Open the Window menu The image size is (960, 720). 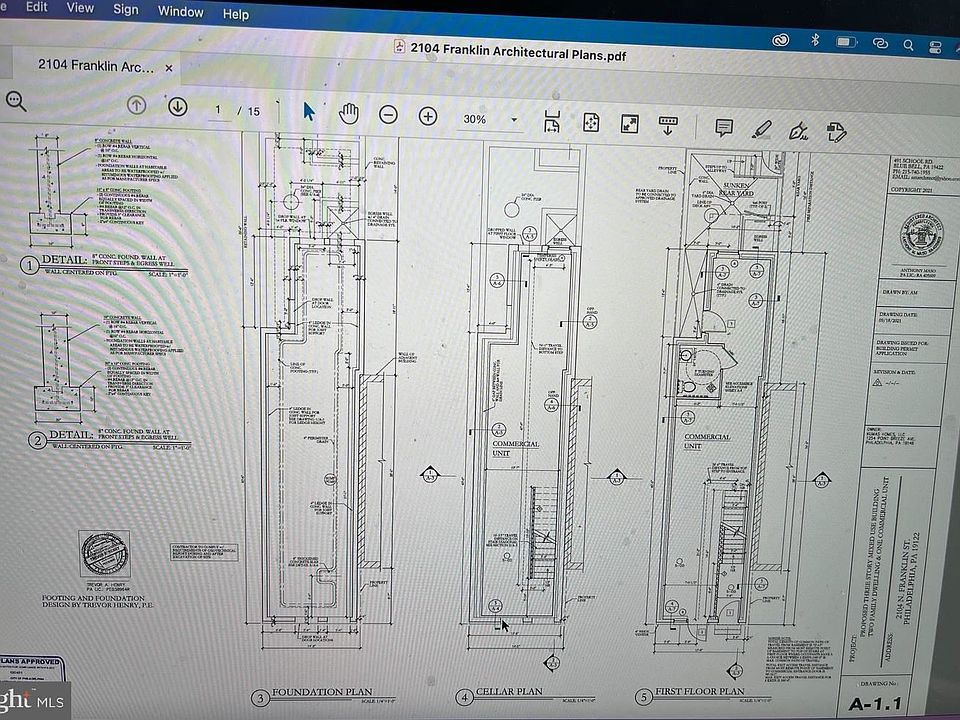point(181,12)
